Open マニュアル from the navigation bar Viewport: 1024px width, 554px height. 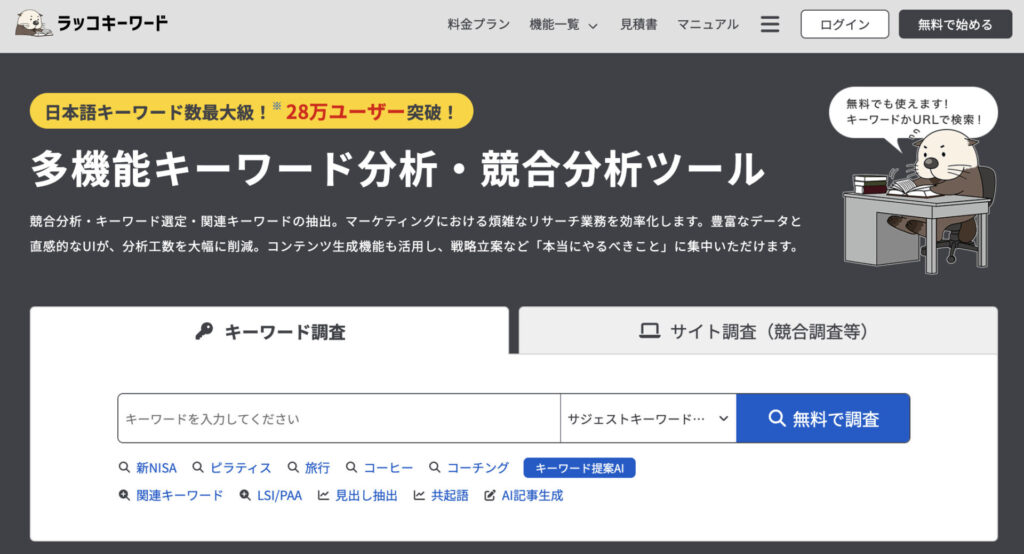707,24
